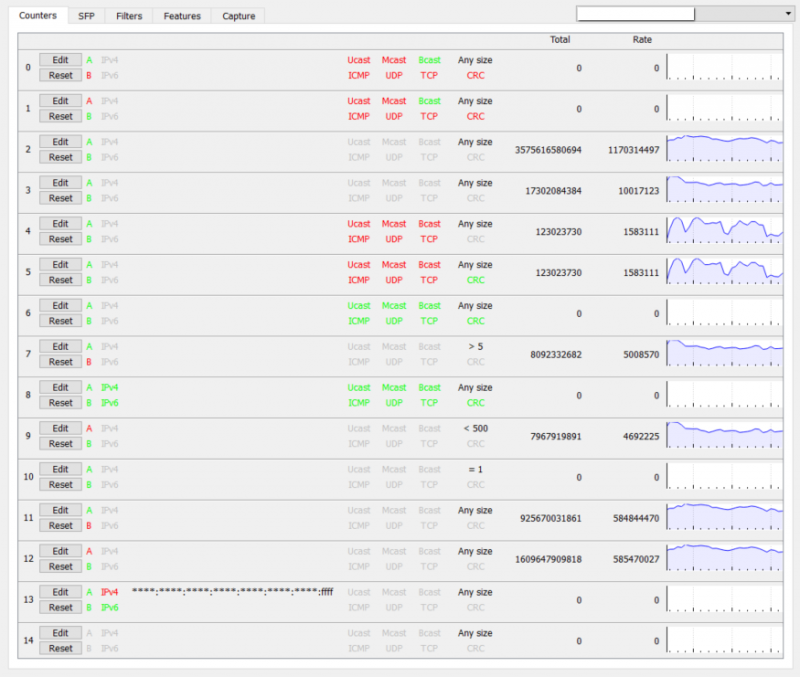Click Edit button for counter 0
800x677 pixels.
[x=60, y=60]
